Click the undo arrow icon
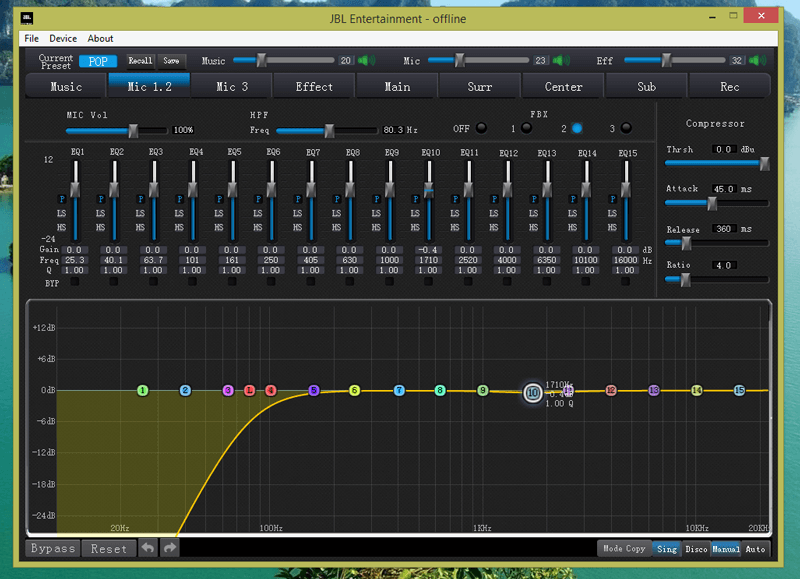 147,548
